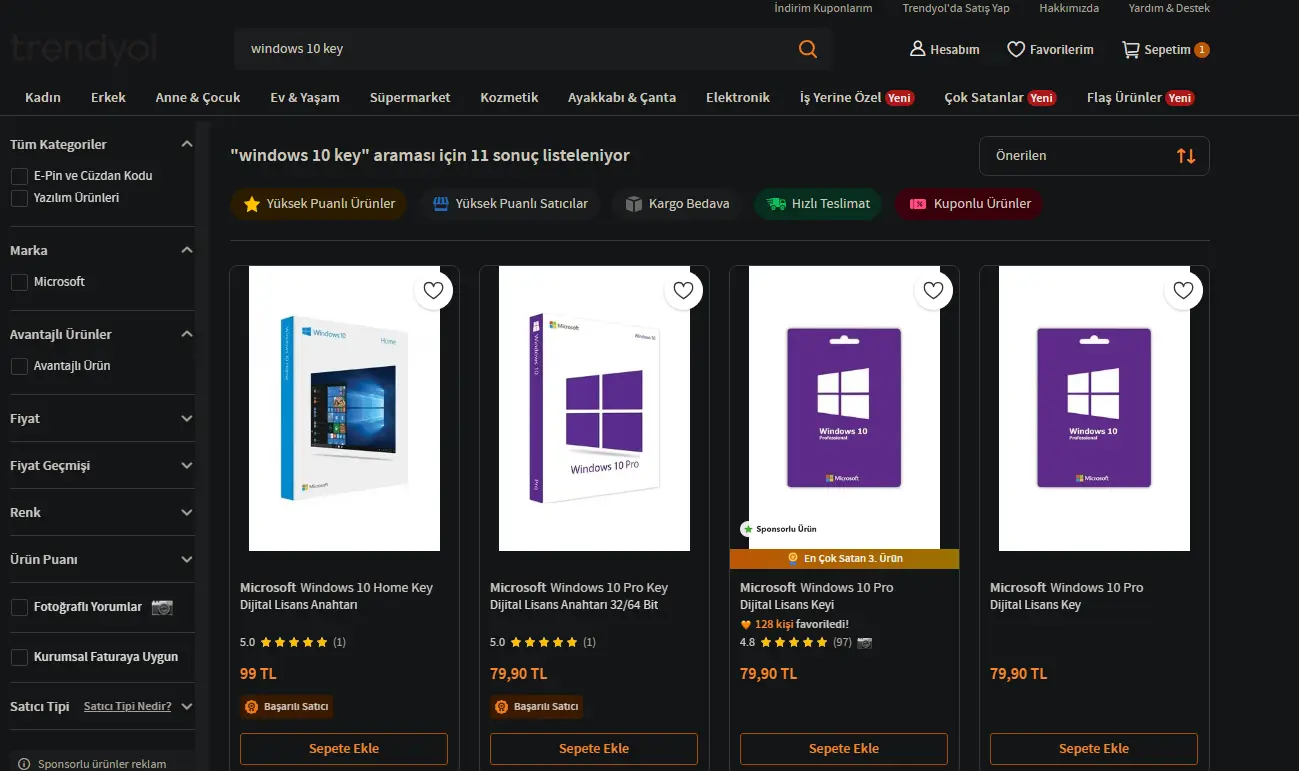1299x771 pixels.
Task: Click the orange search magnifier icon
Action: pos(808,49)
